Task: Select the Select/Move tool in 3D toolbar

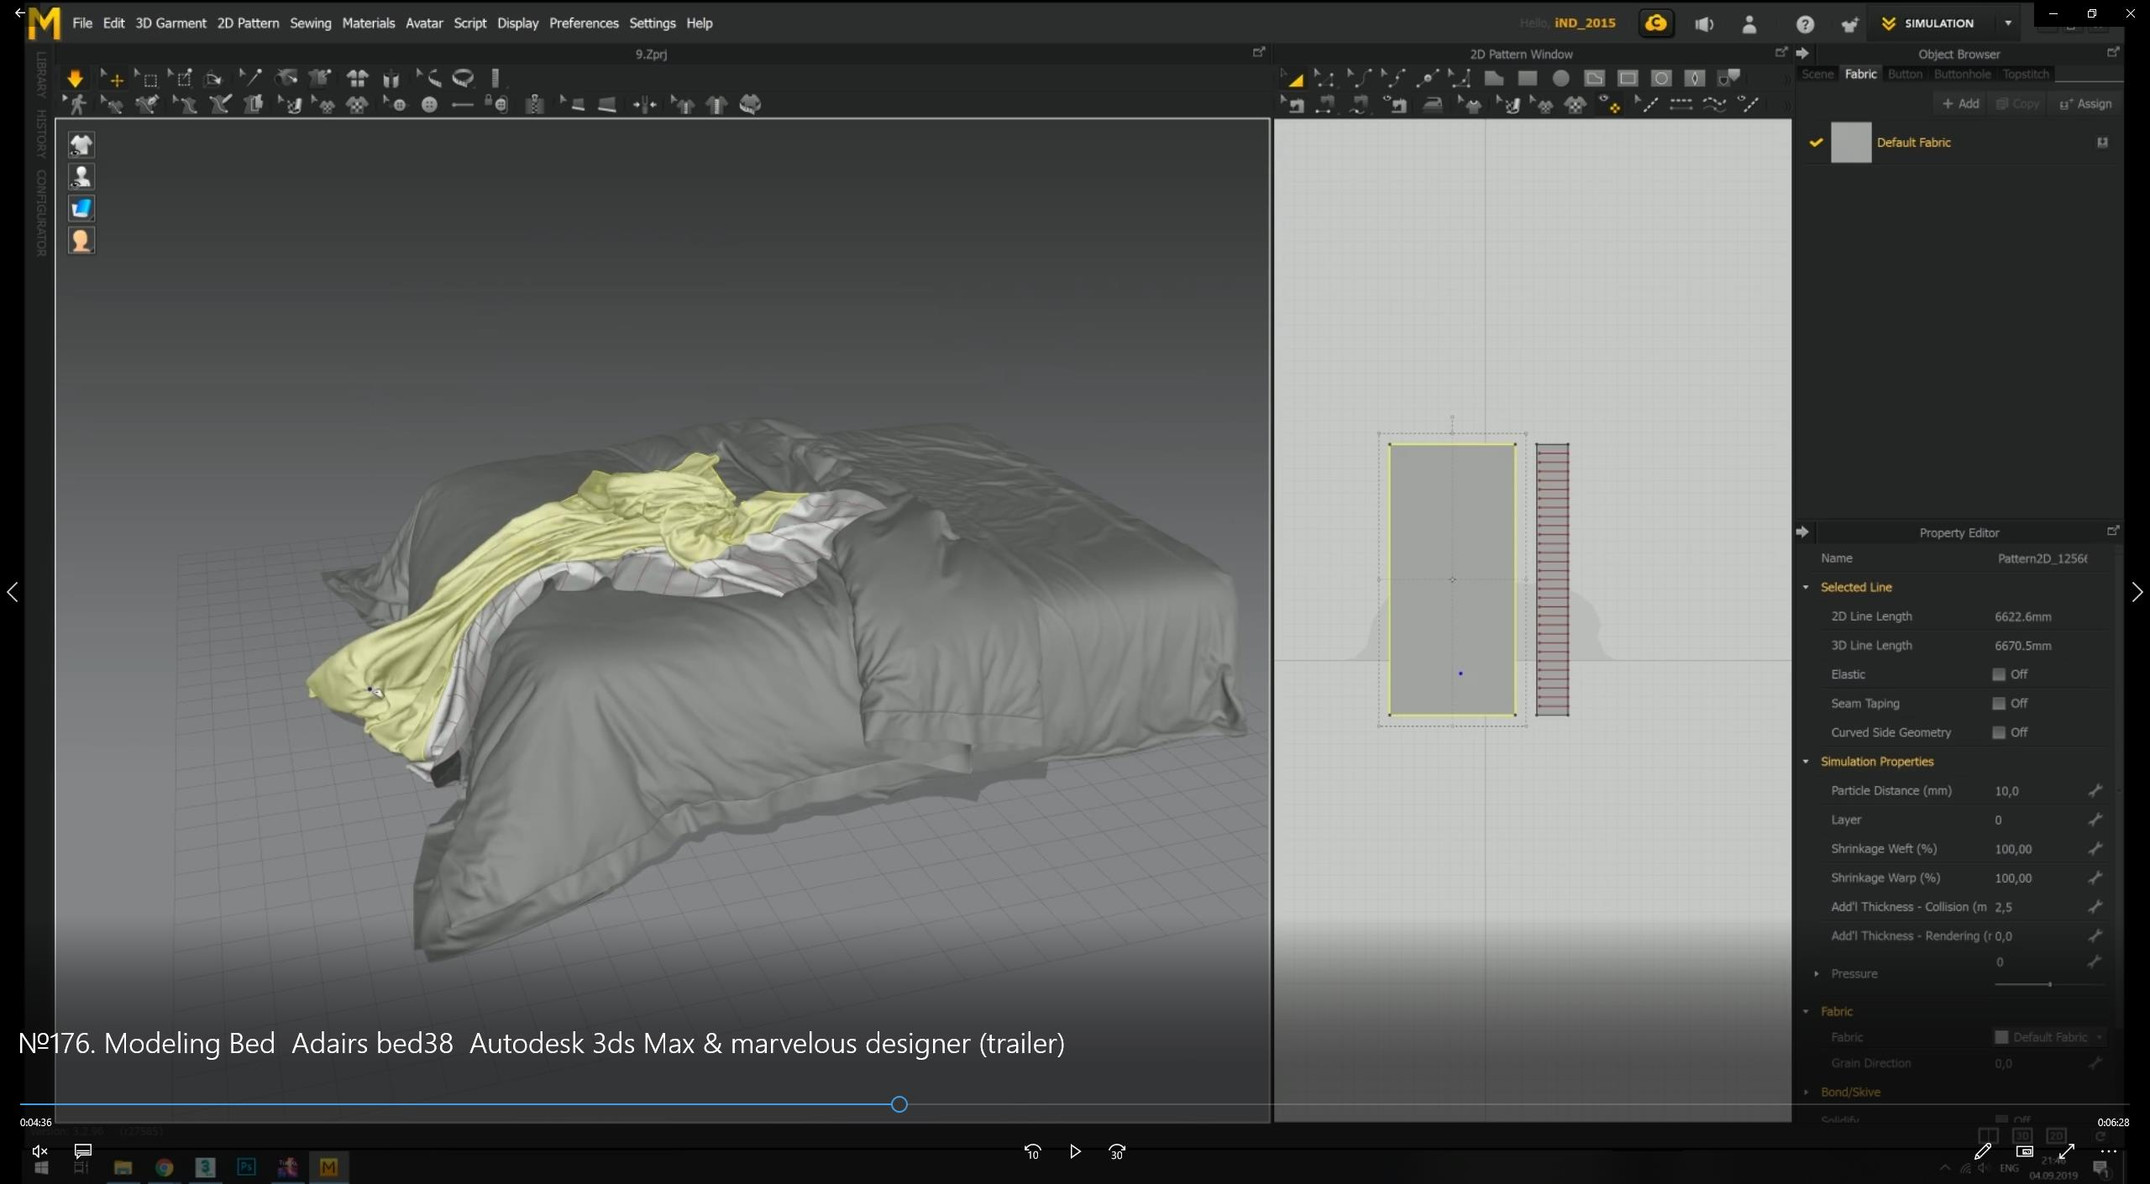Action: [x=112, y=78]
